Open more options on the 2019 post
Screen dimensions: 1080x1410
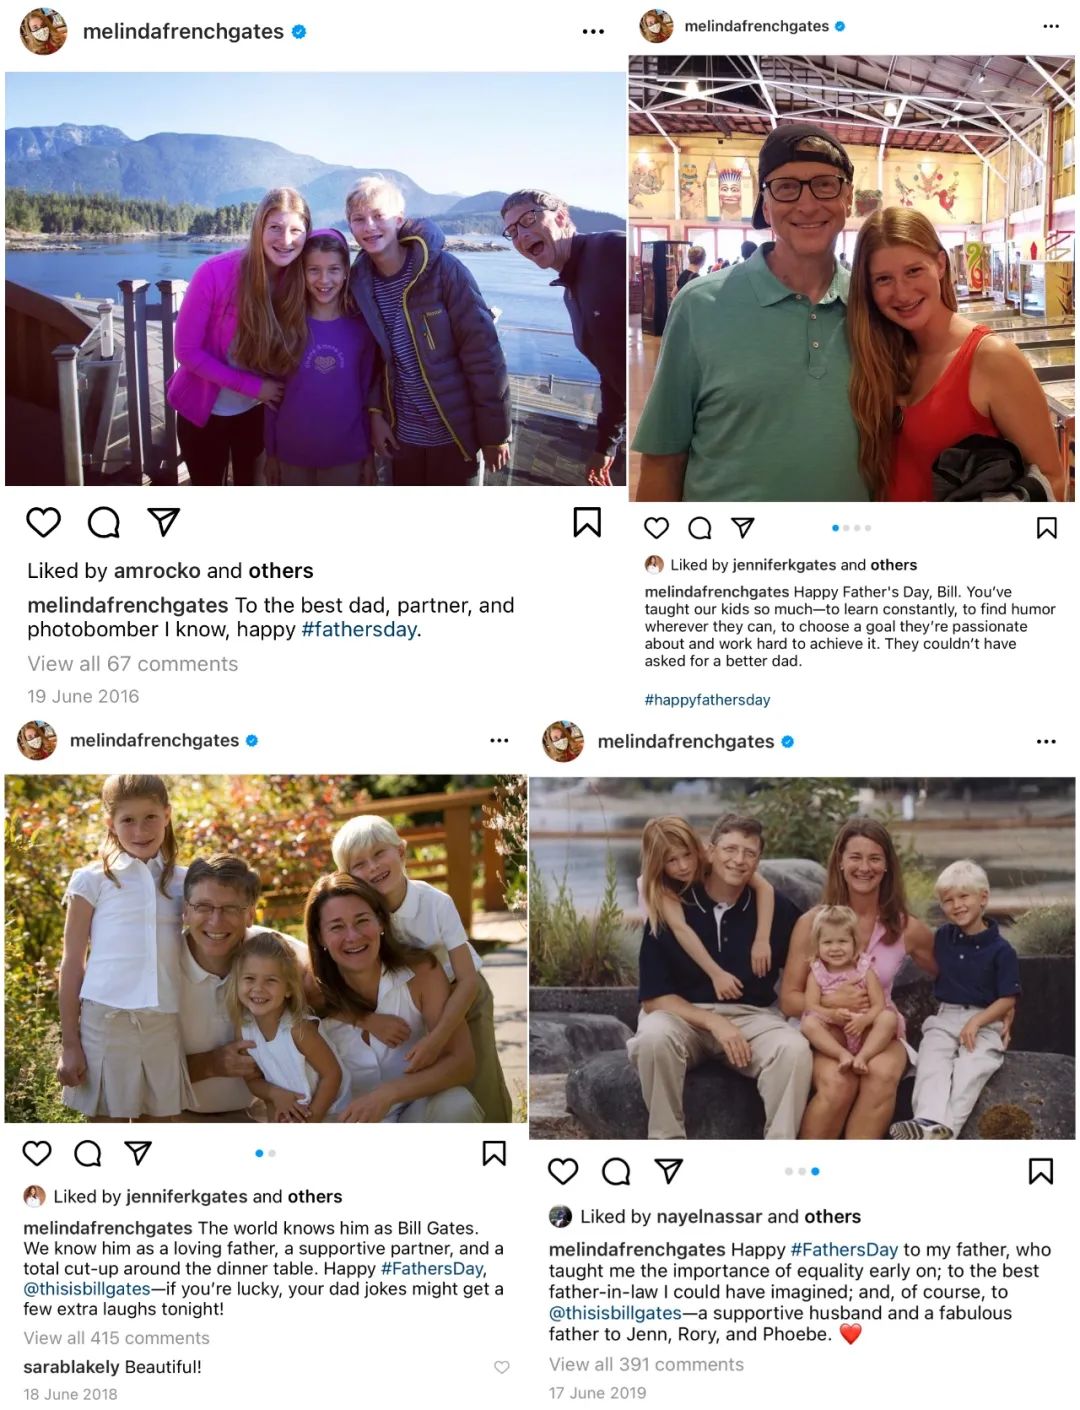1046,742
